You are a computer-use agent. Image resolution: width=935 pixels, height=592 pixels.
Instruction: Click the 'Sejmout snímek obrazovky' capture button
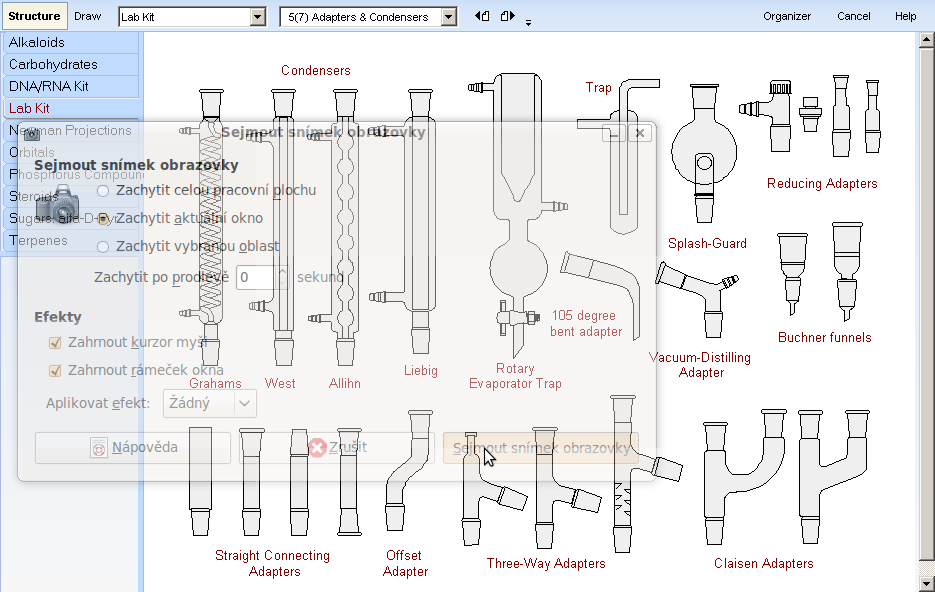(x=541, y=448)
